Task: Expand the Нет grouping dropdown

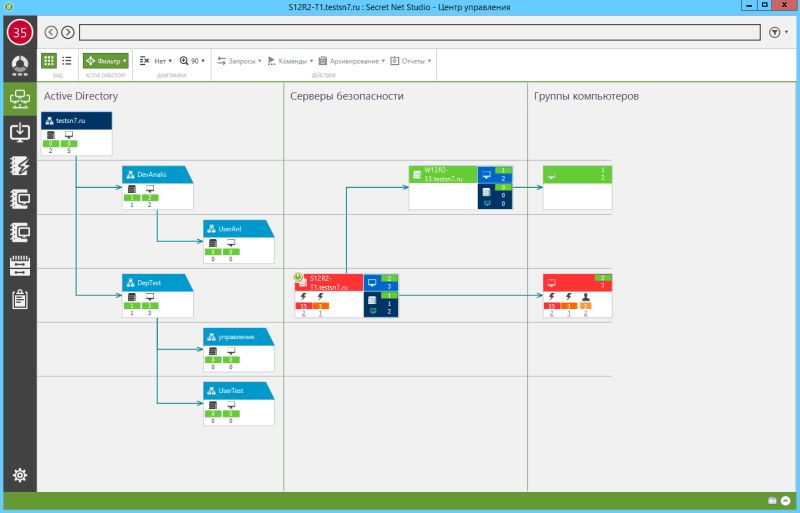Action: tap(156, 61)
